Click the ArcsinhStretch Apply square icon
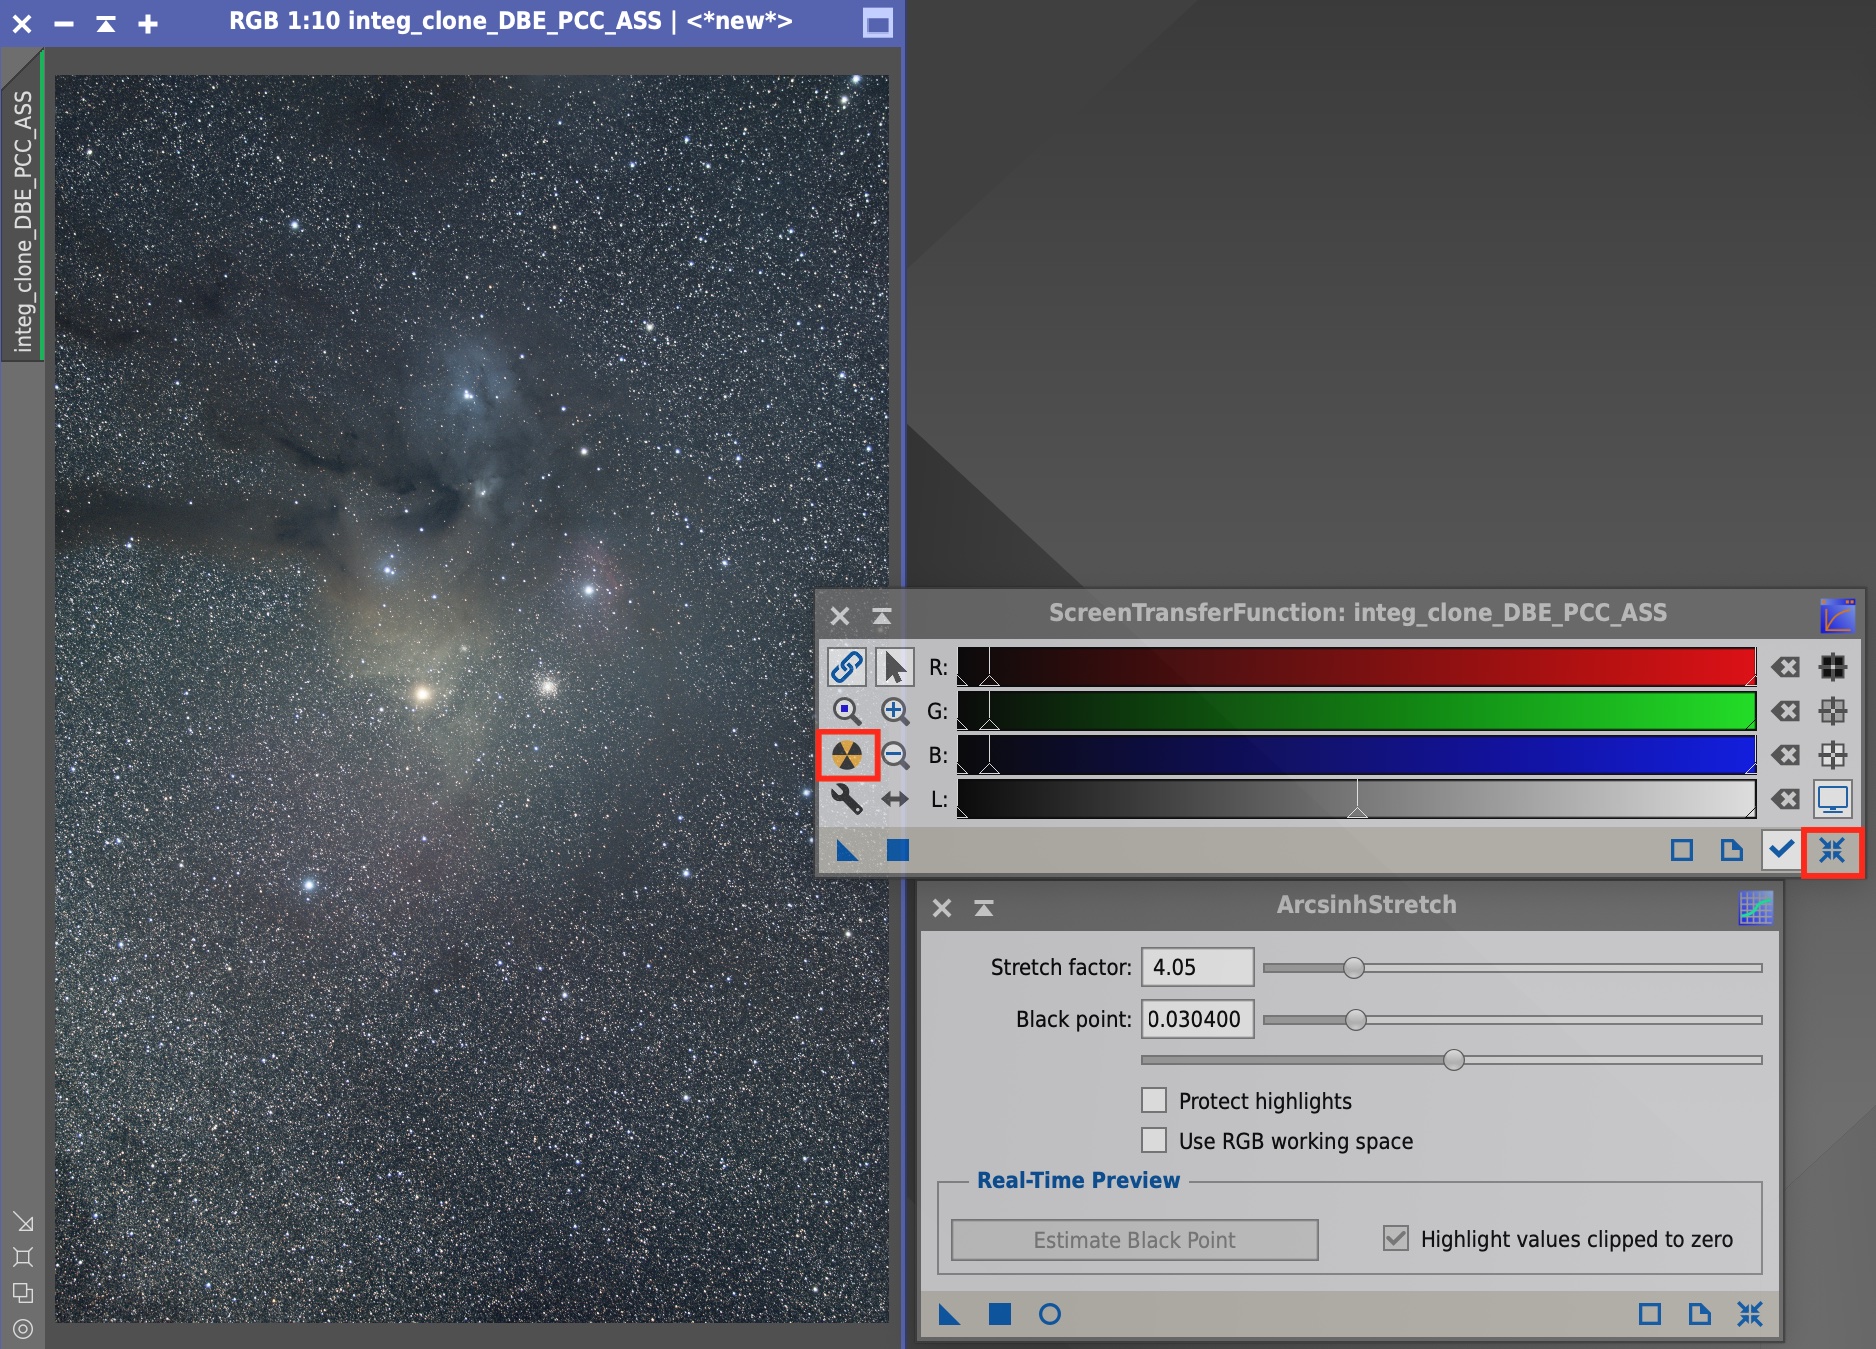Image resolution: width=1876 pixels, height=1349 pixels. coord(999,1314)
